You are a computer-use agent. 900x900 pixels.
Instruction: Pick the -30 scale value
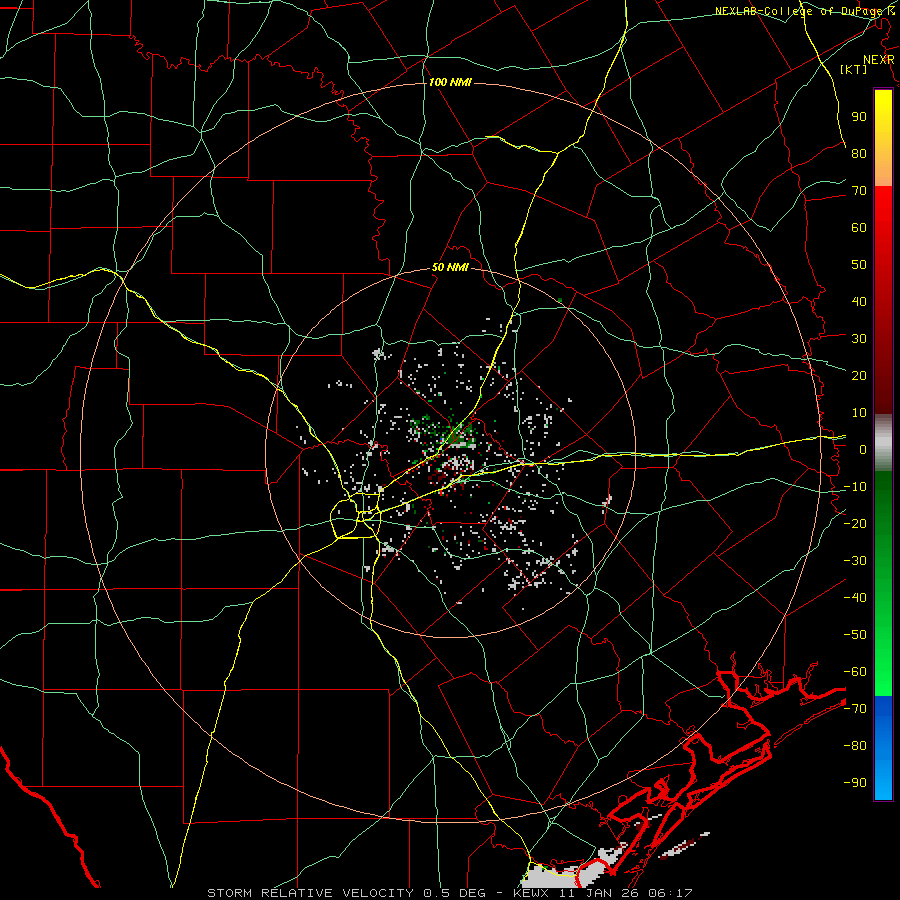point(855,561)
